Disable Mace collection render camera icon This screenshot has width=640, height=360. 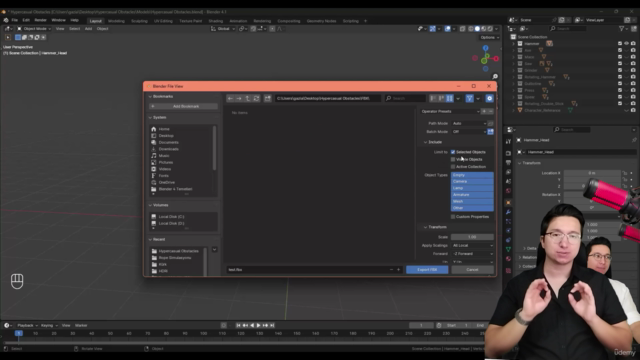(633, 57)
